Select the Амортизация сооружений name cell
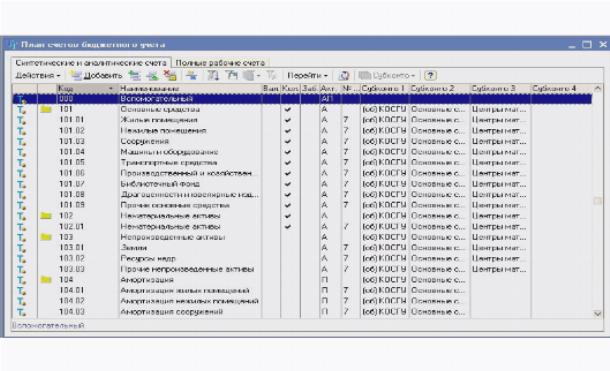The height and width of the screenshot is (371, 610). (x=190, y=312)
